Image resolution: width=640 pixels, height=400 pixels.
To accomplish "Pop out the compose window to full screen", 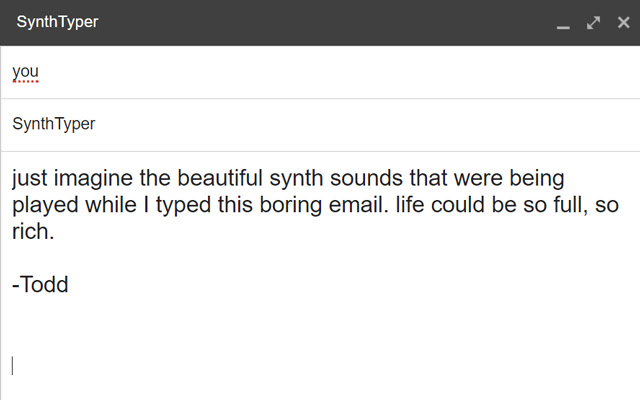I will tap(594, 23).
